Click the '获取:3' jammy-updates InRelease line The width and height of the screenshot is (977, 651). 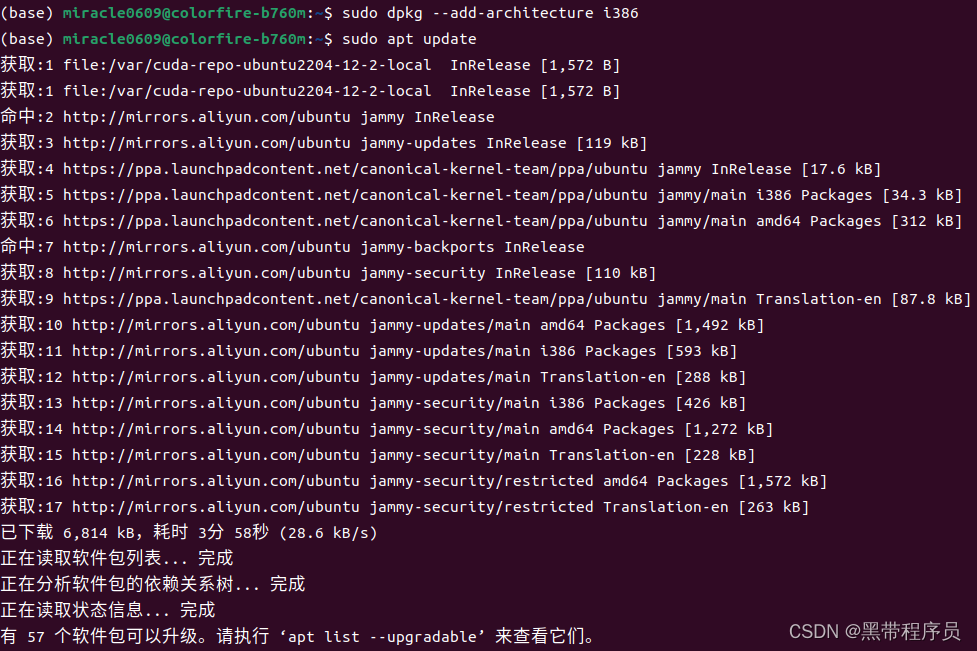point(324,143)
